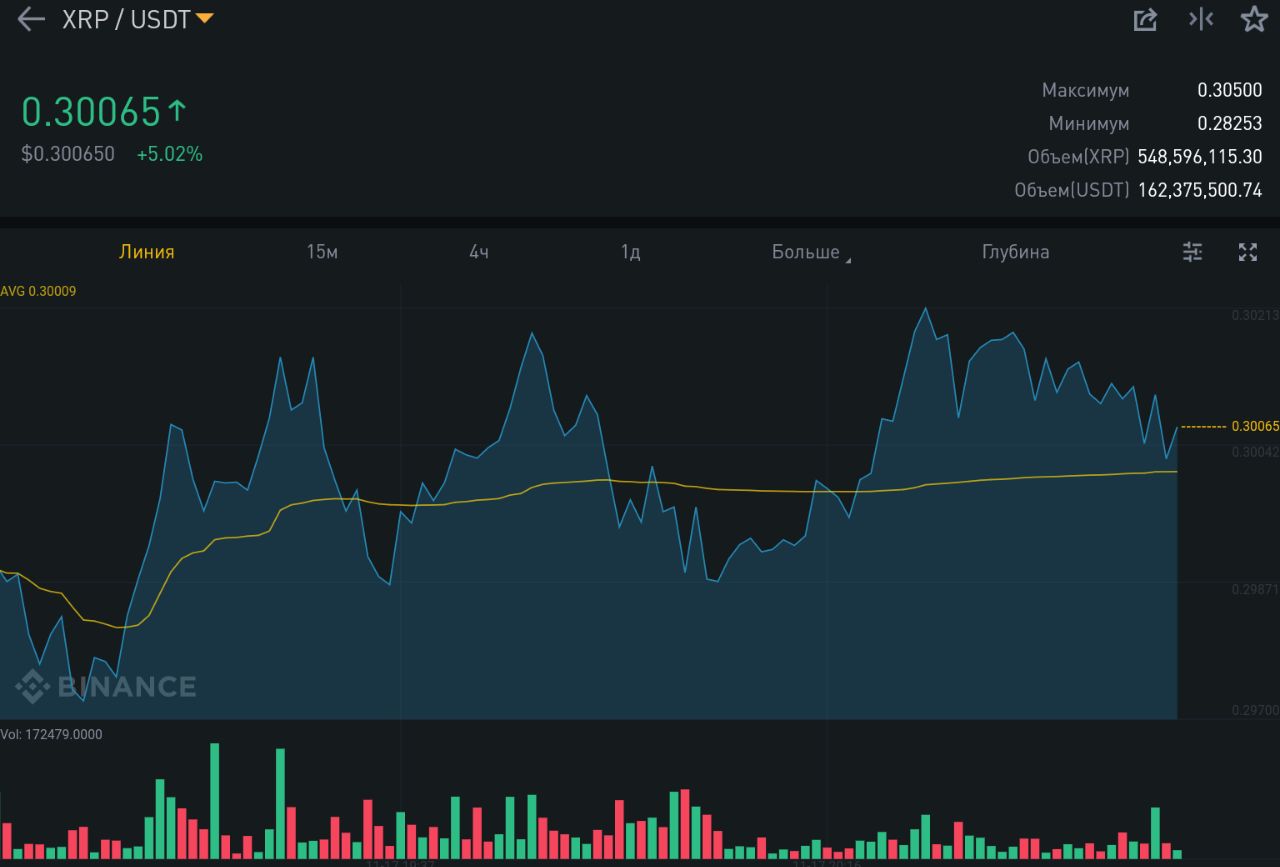Click the Vol: 172479.0000 volume label
This screenshot has width=1280, height=867.
(x=52, y=734)
